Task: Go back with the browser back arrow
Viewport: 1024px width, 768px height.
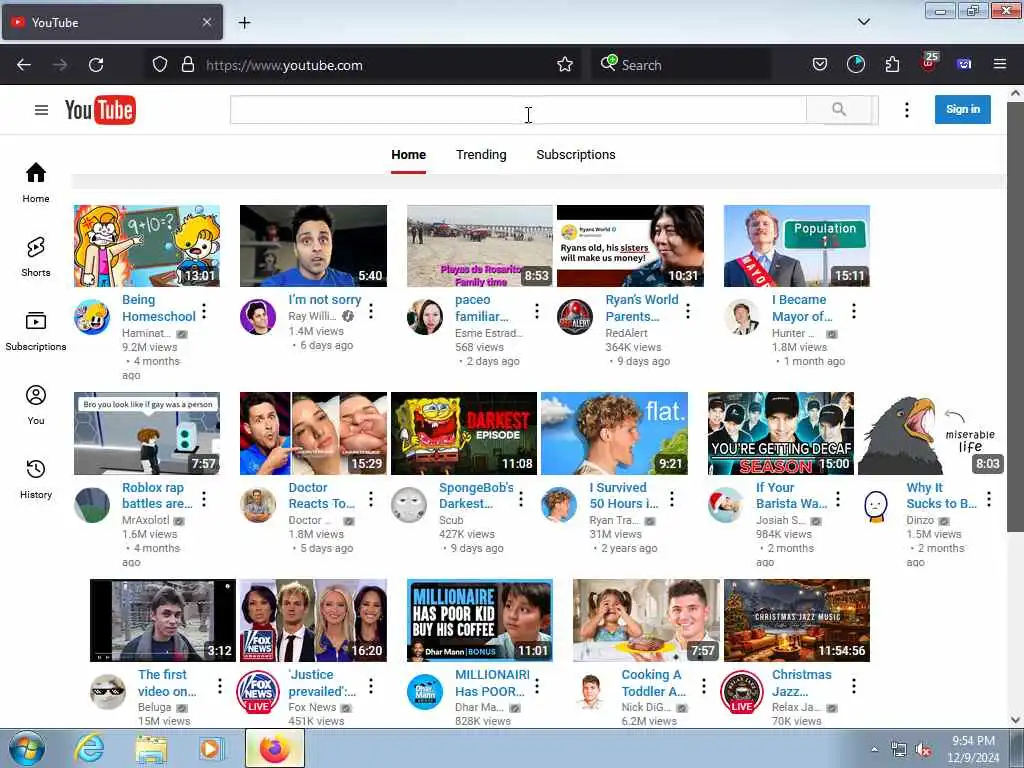Action: [x=24, y=65]
